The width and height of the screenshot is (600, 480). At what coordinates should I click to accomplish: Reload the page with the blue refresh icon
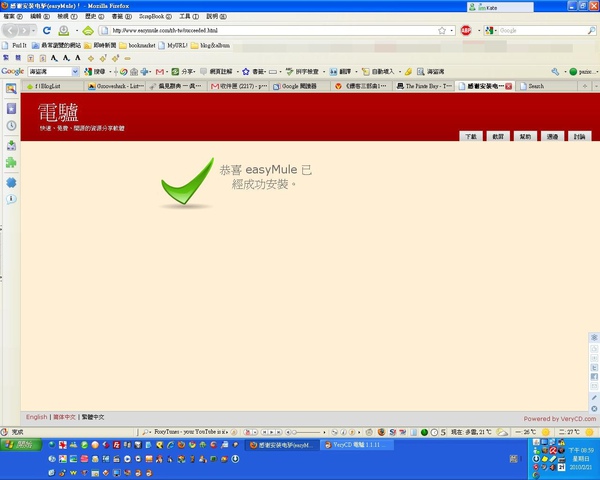(x=47, y=30)
